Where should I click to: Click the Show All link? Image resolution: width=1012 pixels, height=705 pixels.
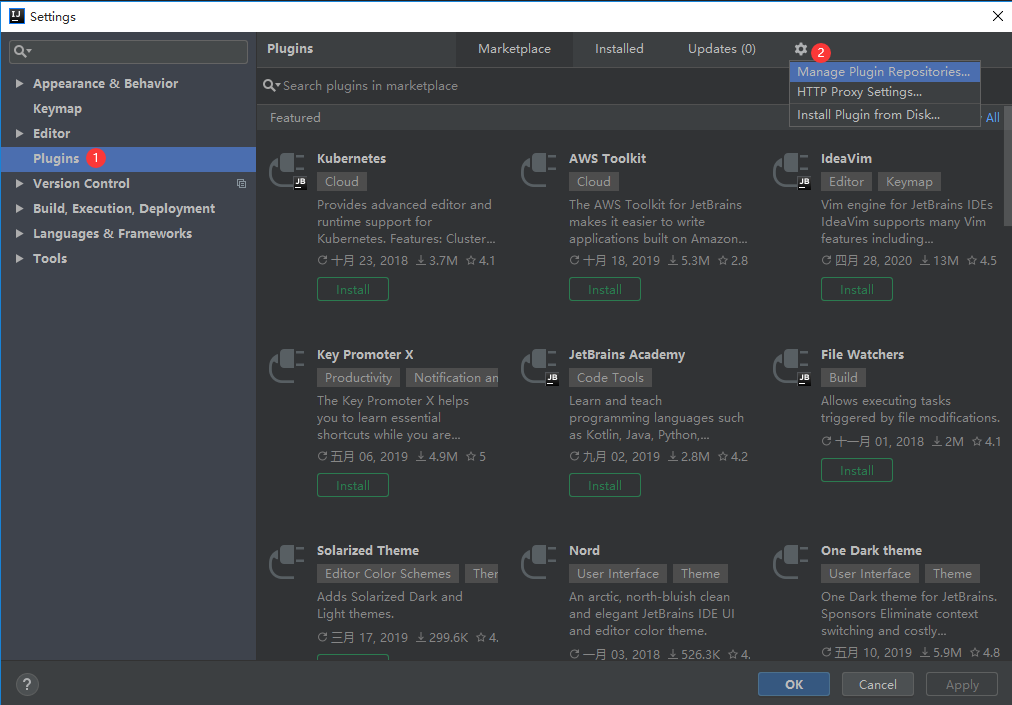(992, 118)
